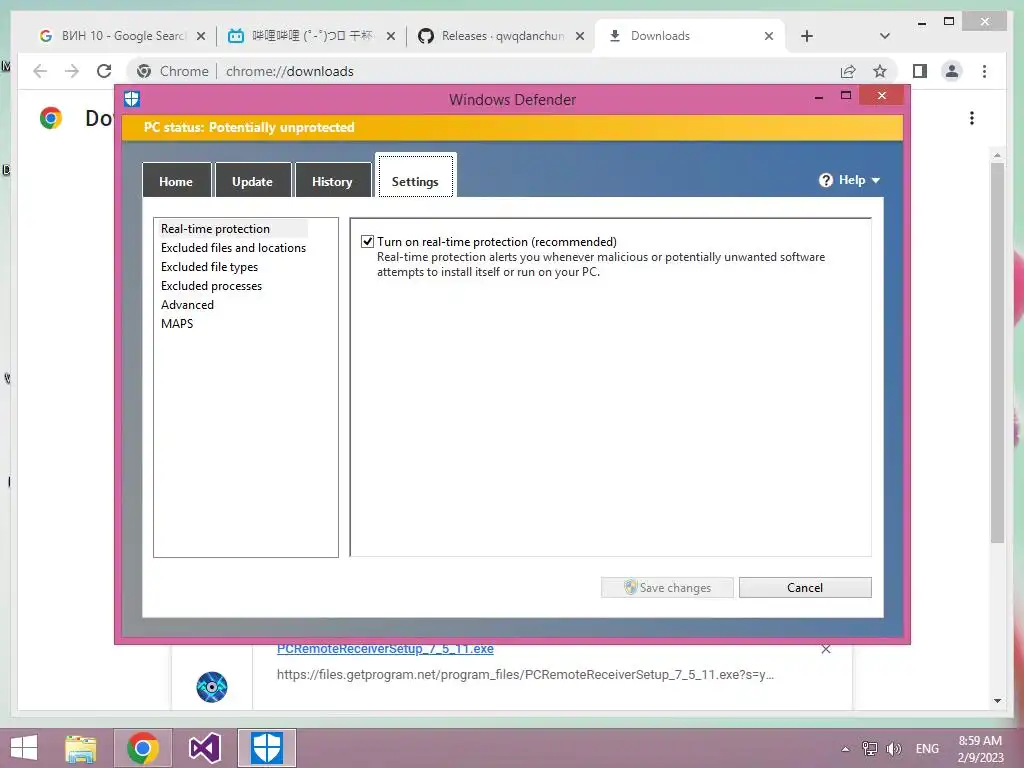Go forward in Chrome
1024x768 pixels.
click(x=72, y=71)
